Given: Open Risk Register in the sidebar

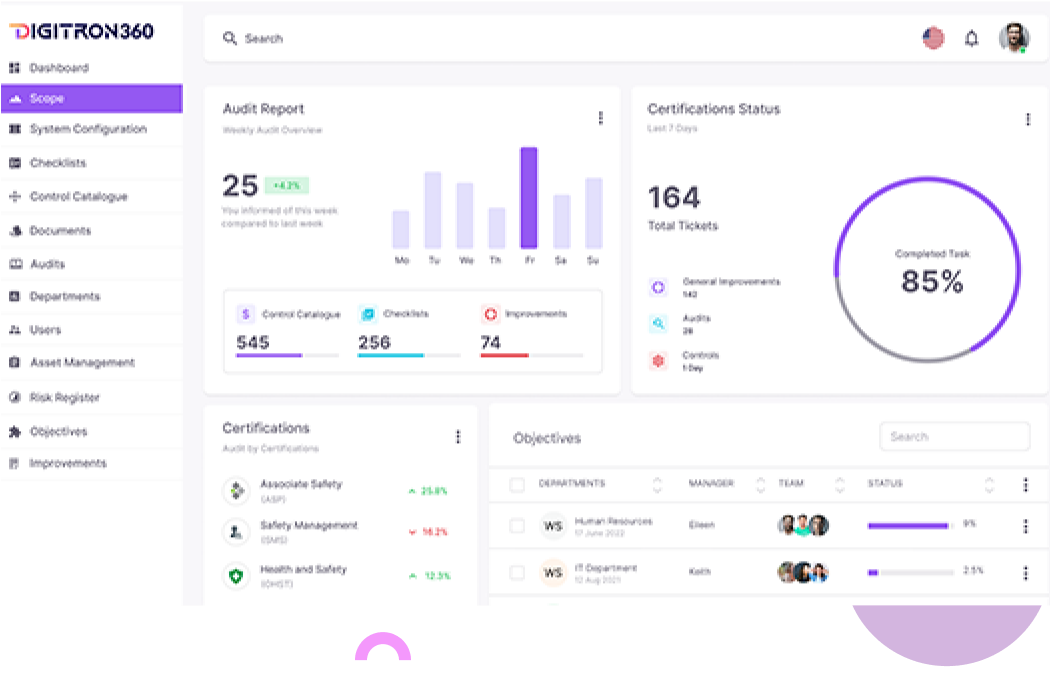Looking at the screenshot, I should 64,397.
